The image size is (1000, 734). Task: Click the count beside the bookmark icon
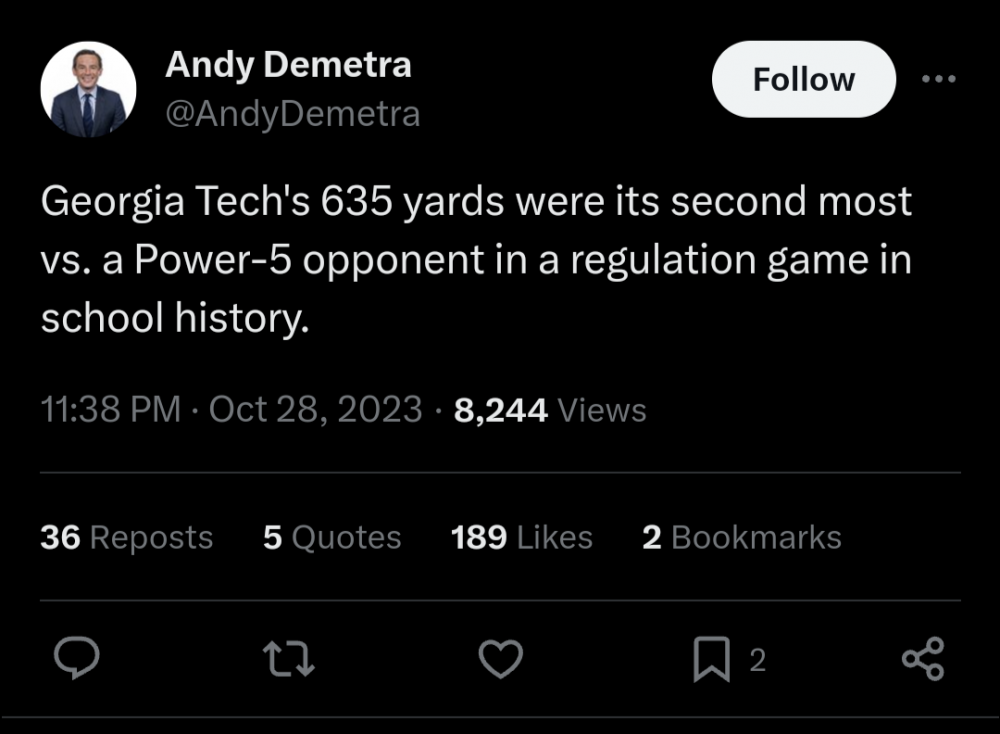pyautogui.click(x=757, y=660)
